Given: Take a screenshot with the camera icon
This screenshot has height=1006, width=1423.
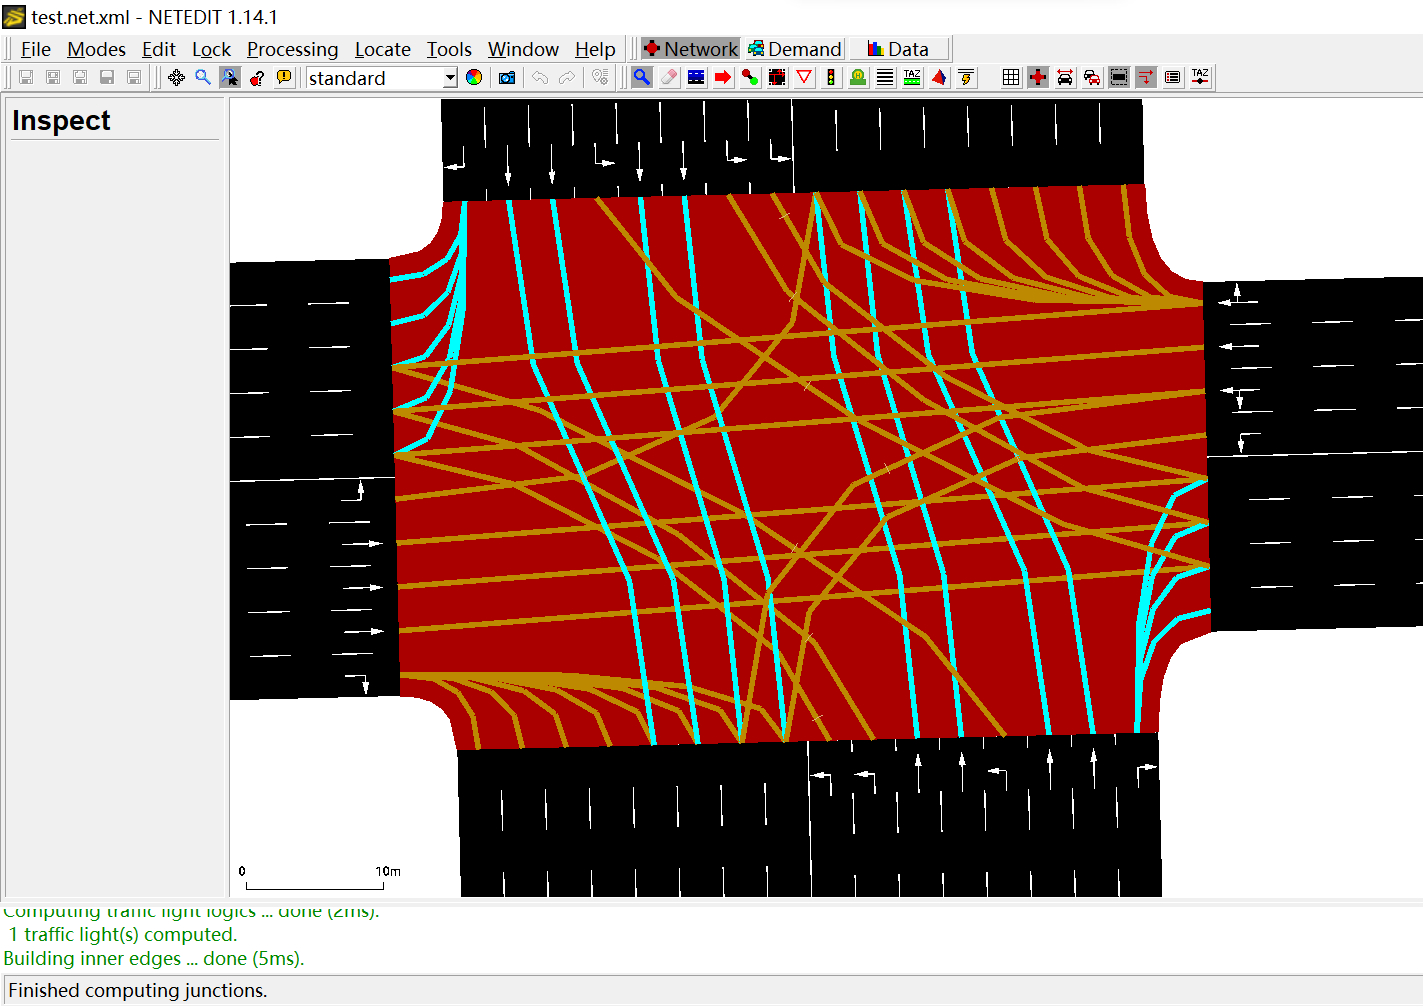Looking at the screenshot, I should click(507, 77).
